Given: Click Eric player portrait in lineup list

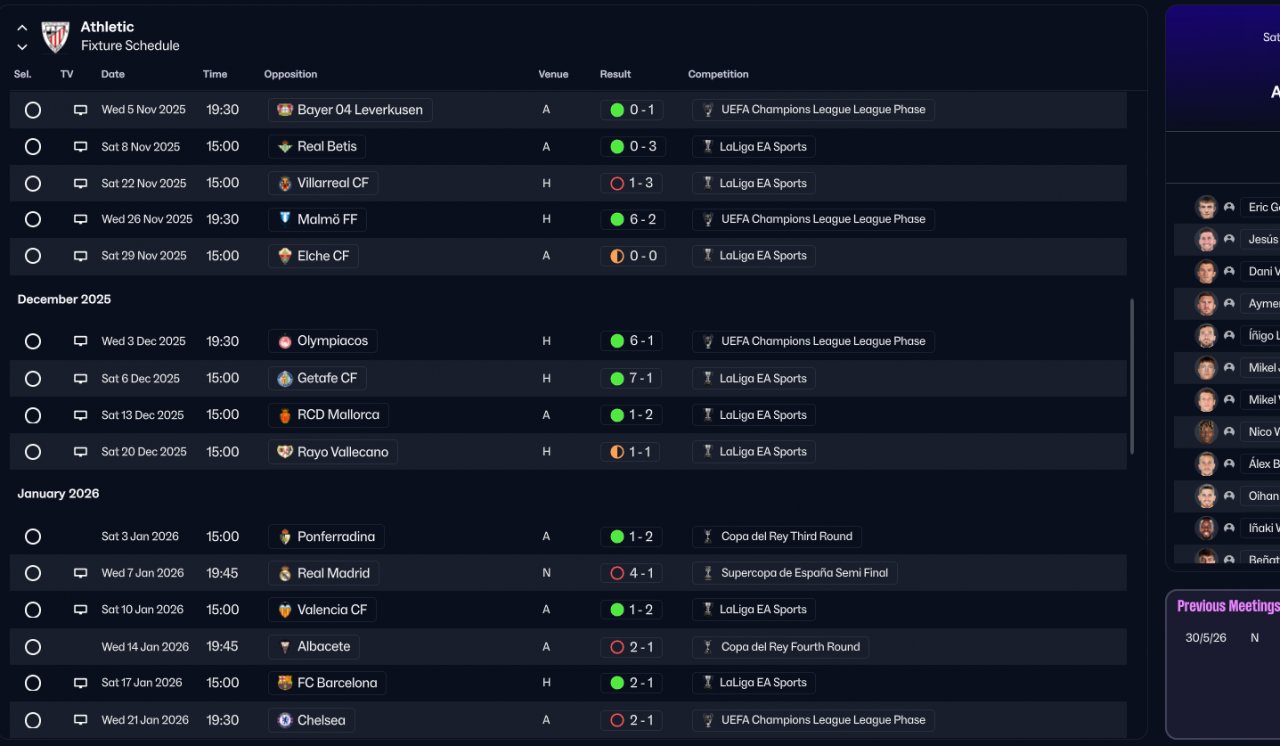Looking at the screenshot, I should [x=1206, y=207].
